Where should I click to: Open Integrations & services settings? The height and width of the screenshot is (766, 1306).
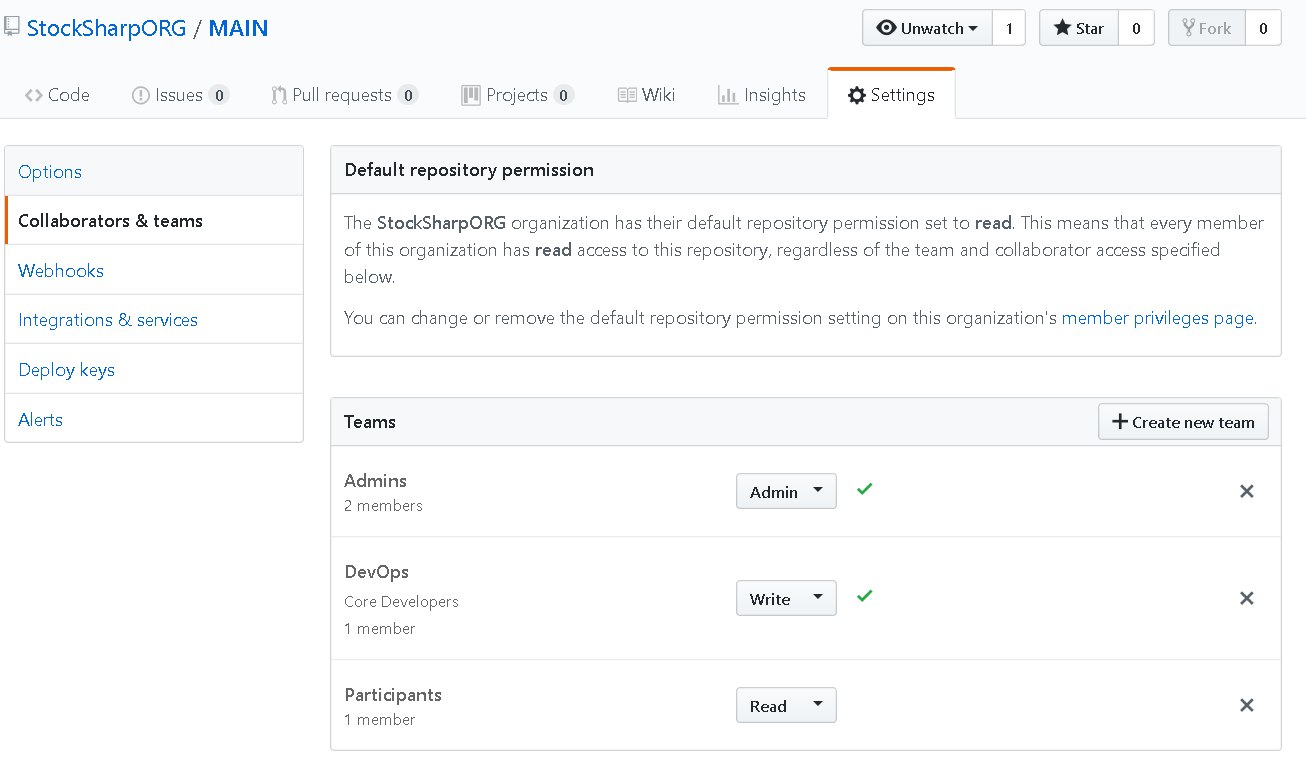[154, 320]
